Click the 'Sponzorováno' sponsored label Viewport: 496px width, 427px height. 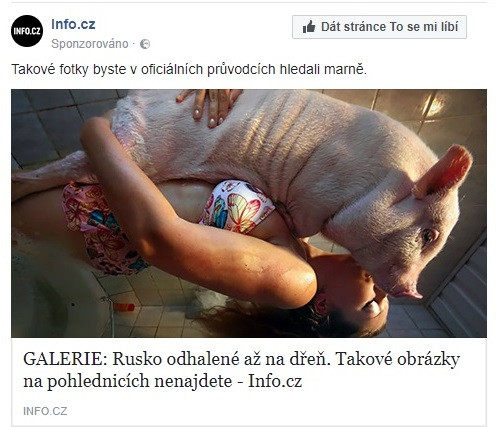click(x=90, y=44)
